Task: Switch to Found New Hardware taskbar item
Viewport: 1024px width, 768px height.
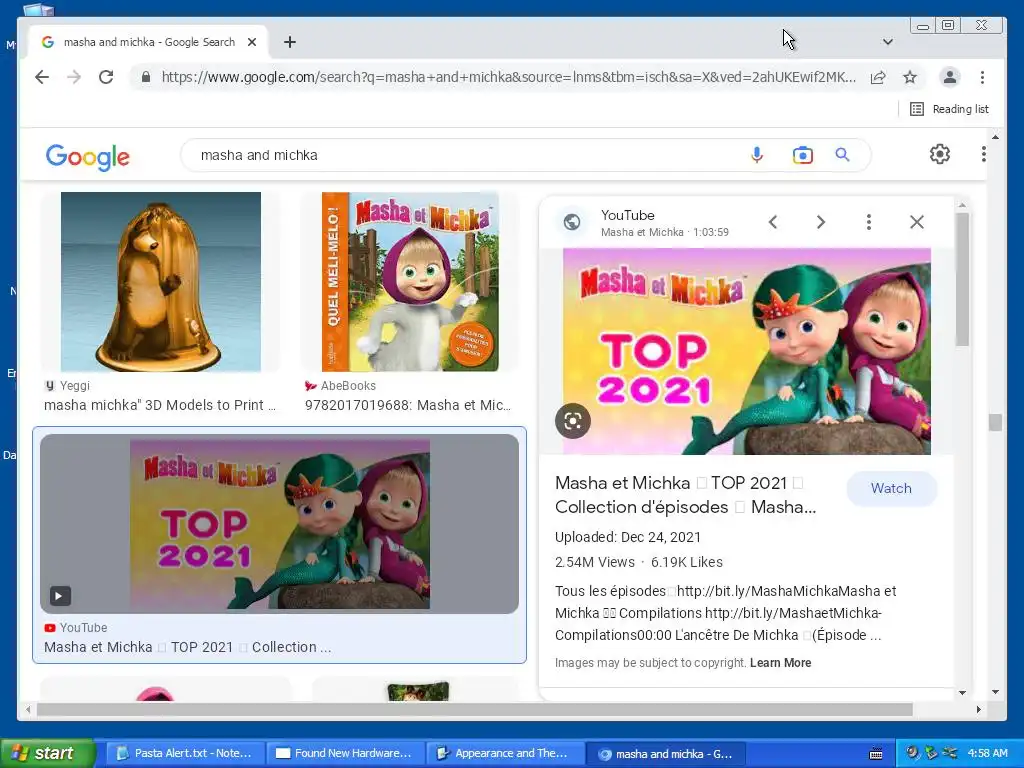Action: (345, 753)
